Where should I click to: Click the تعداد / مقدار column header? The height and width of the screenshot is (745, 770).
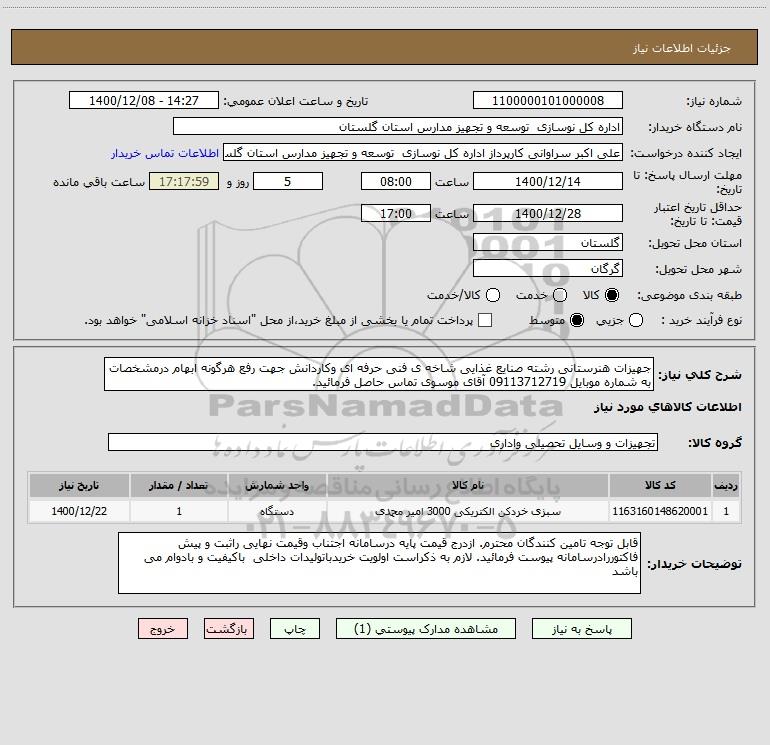(179, 485)
